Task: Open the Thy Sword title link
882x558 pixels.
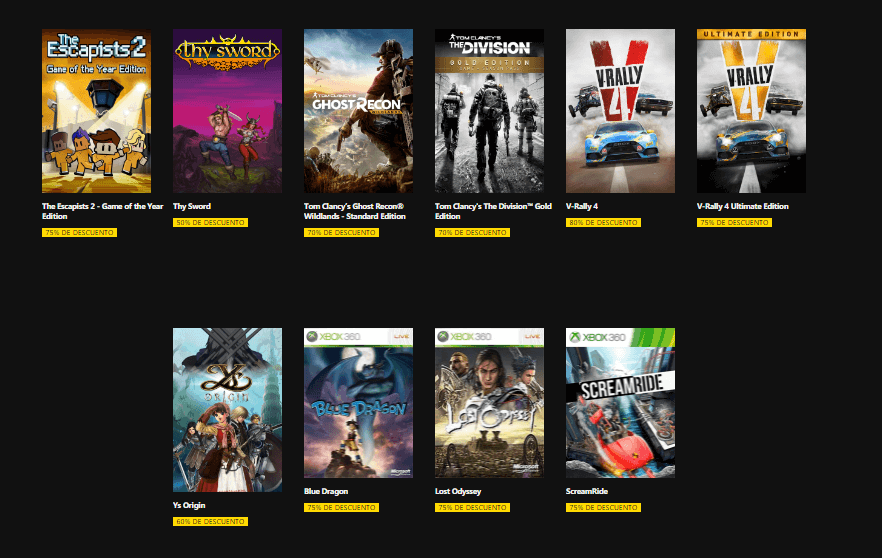Action: pos(192,206)
